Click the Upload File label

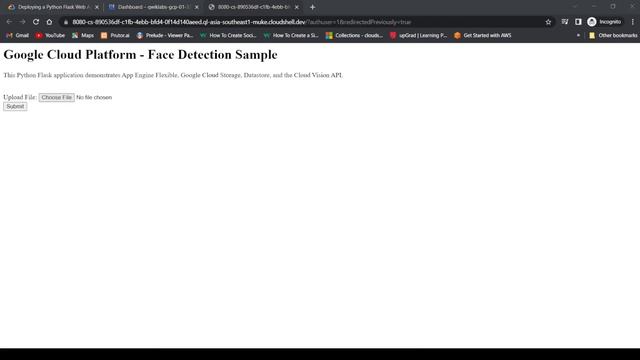tap(20, 97)
